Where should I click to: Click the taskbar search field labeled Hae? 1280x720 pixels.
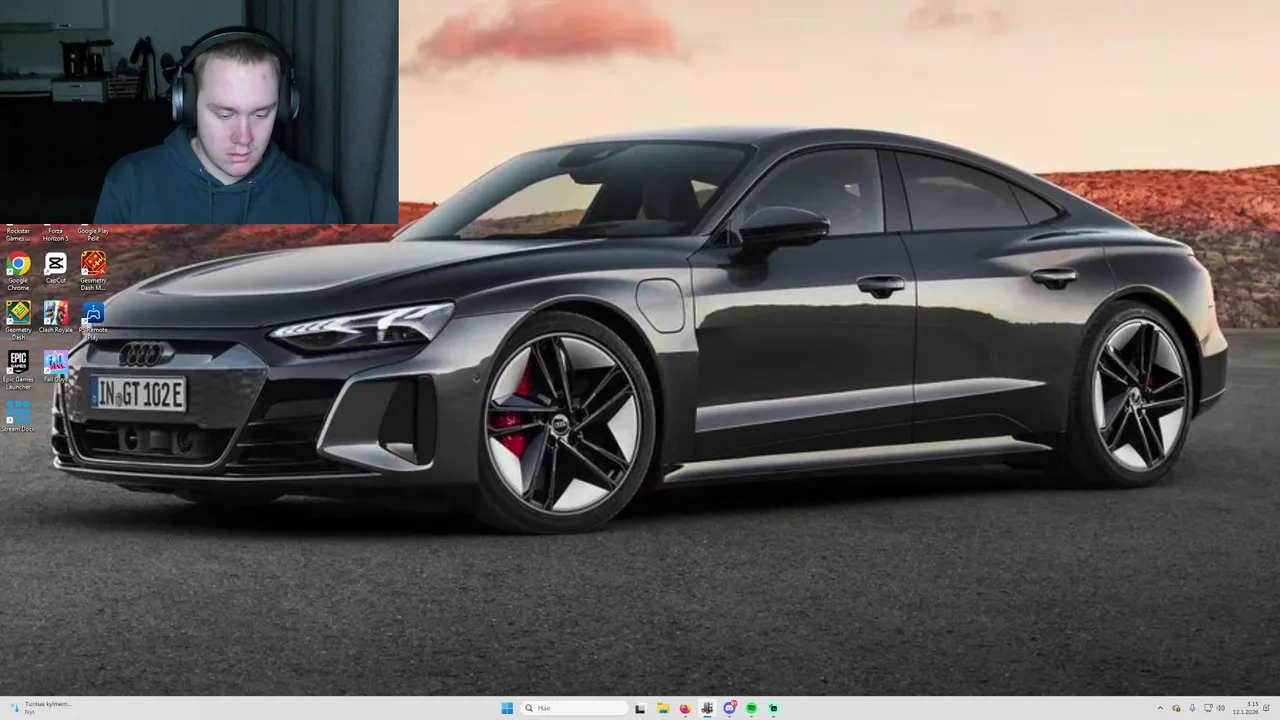pyautogui.click(x=574, y=708)
